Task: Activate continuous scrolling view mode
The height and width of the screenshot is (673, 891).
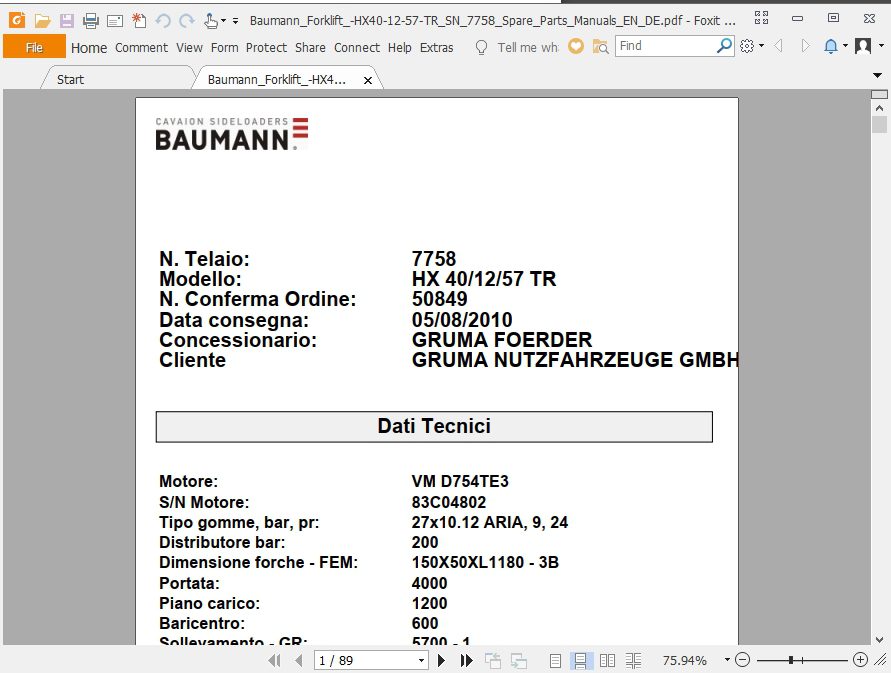Action: click(x=581, y=660)
